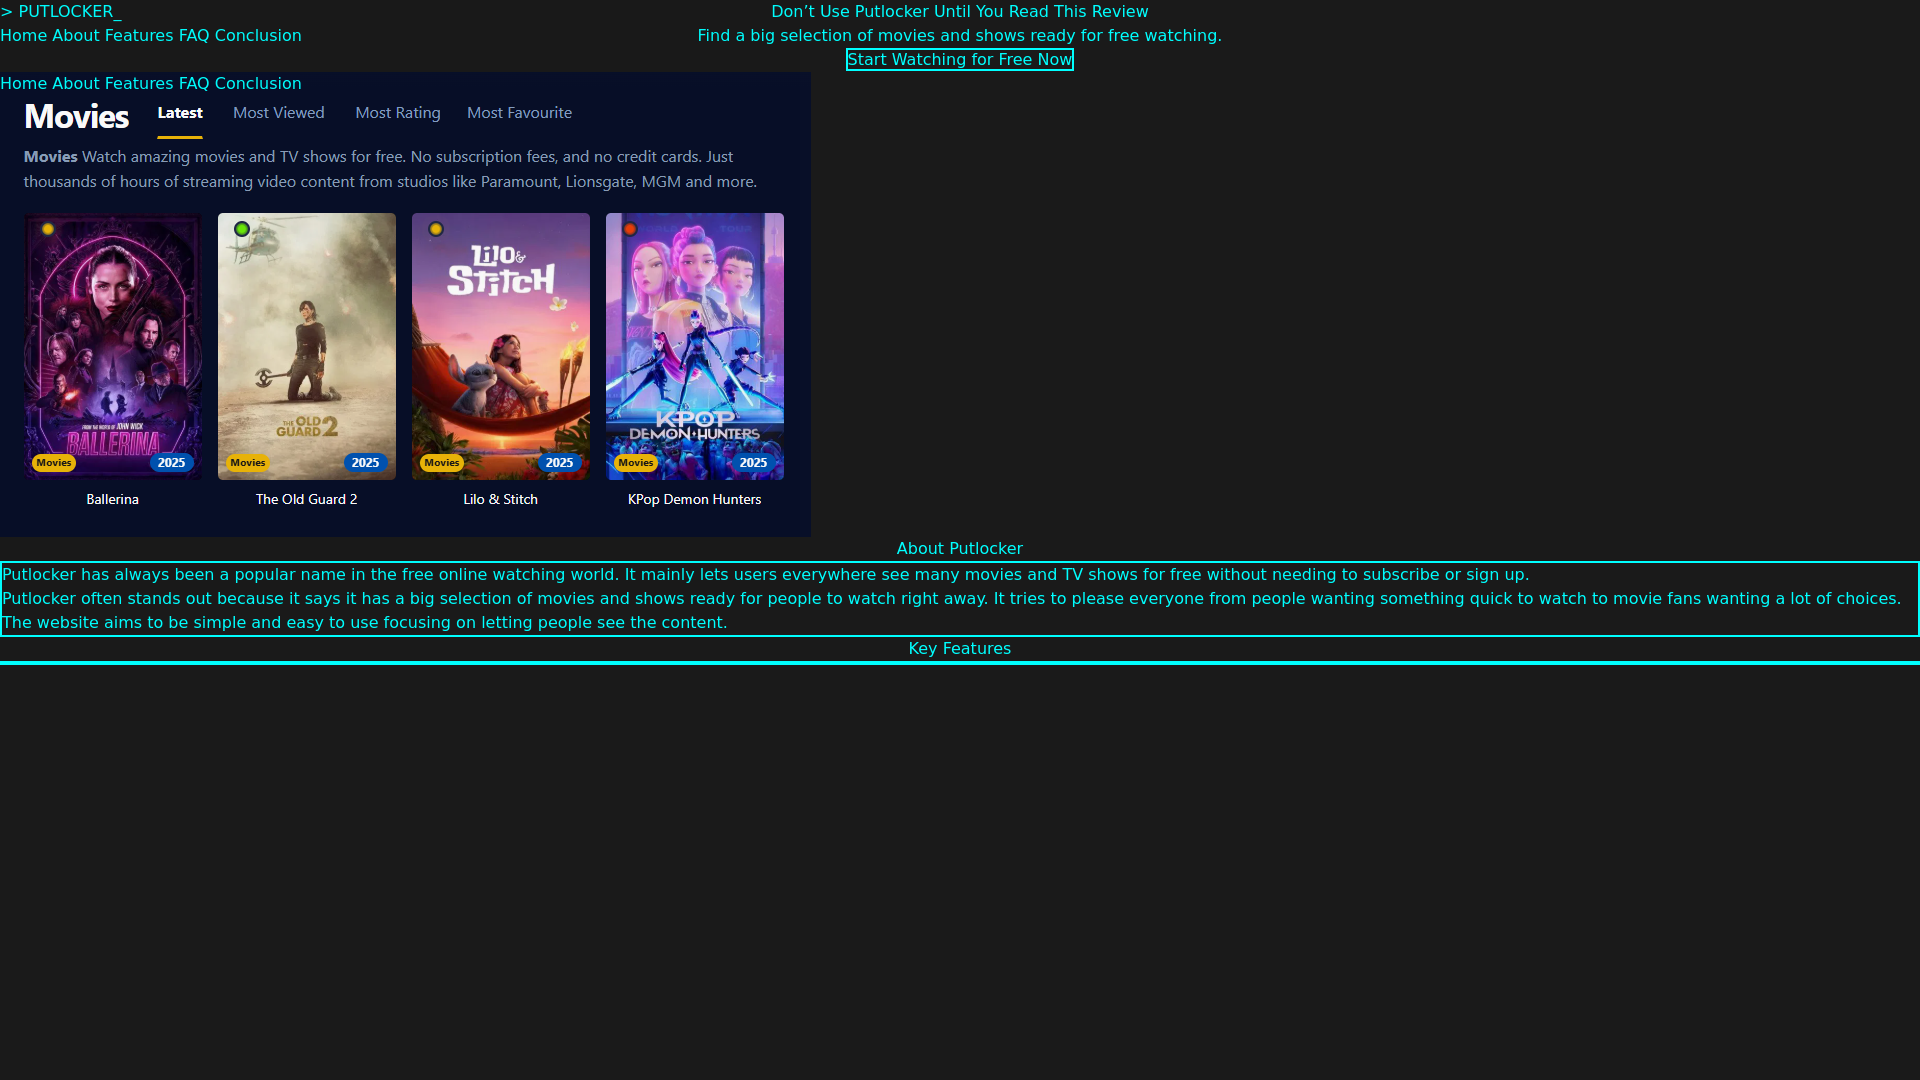Screen dimensions: 1920x1080
Task: Click sentence The website aims to be simple
Action: pyautogui.click(x=365, y=623)
